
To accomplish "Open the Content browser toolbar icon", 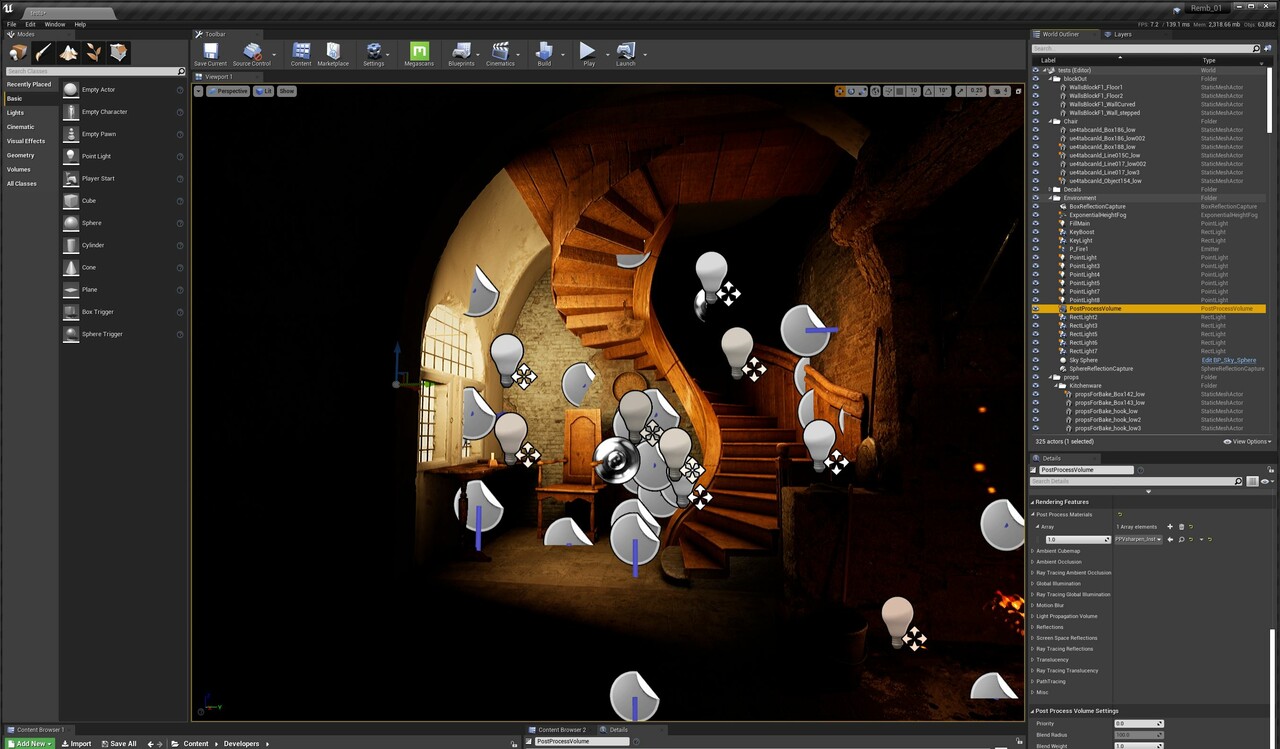I will (301, 54).
